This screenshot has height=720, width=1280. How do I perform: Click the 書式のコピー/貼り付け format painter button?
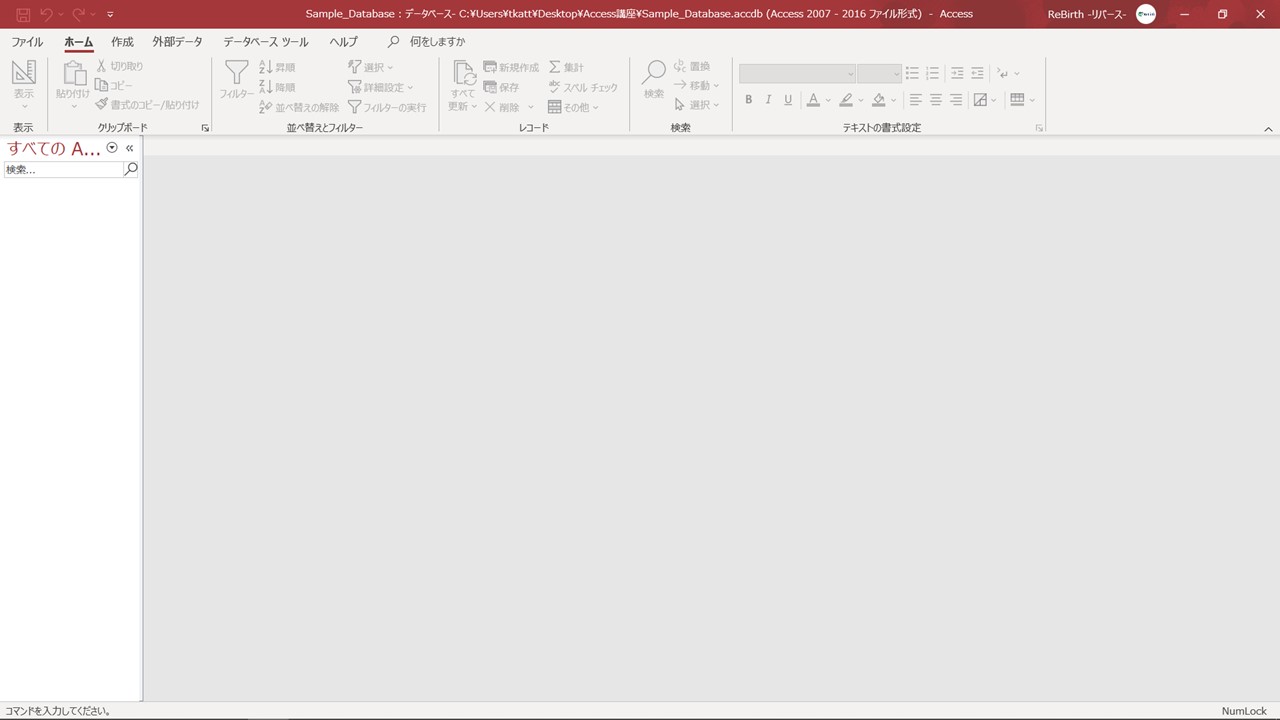pos(148,105)
